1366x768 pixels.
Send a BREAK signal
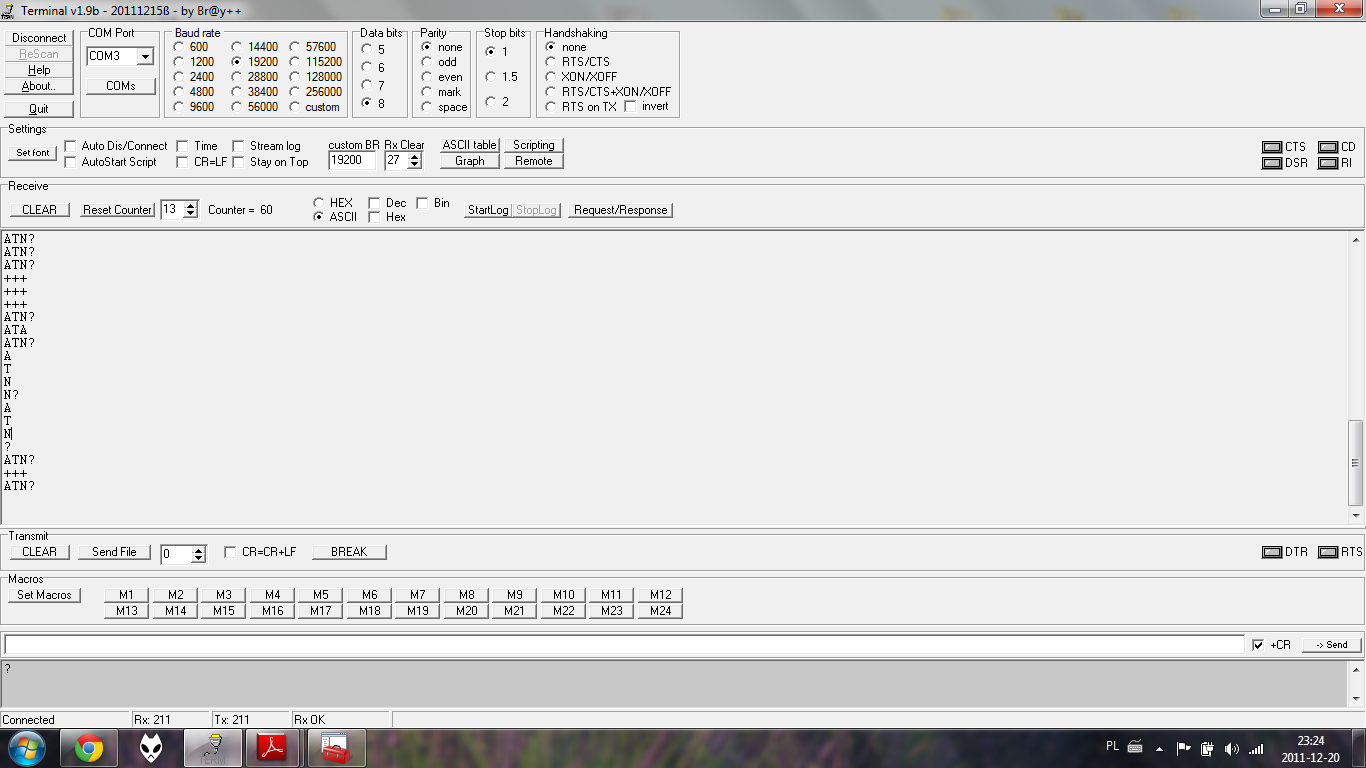[349, 552]
